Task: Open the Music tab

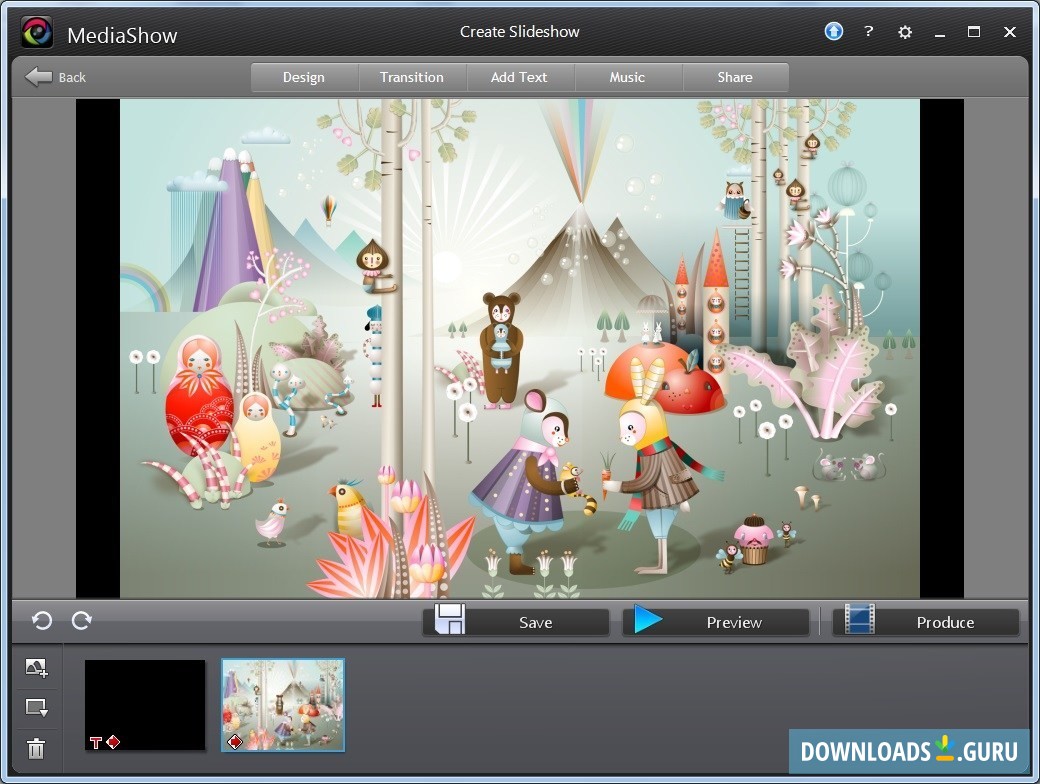Action: pyautogui.click(x=628, y=77)
